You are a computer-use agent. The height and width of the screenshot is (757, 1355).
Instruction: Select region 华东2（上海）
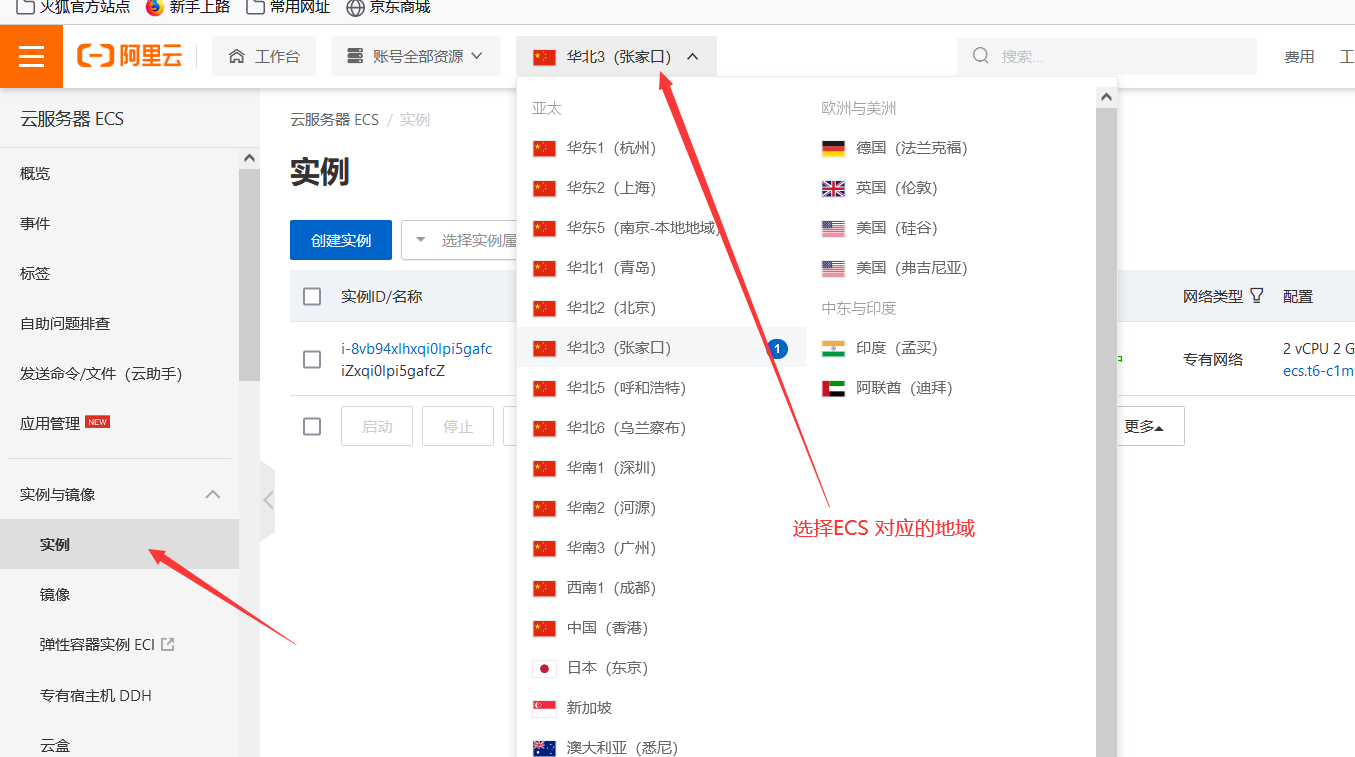(x=661, y=188)
